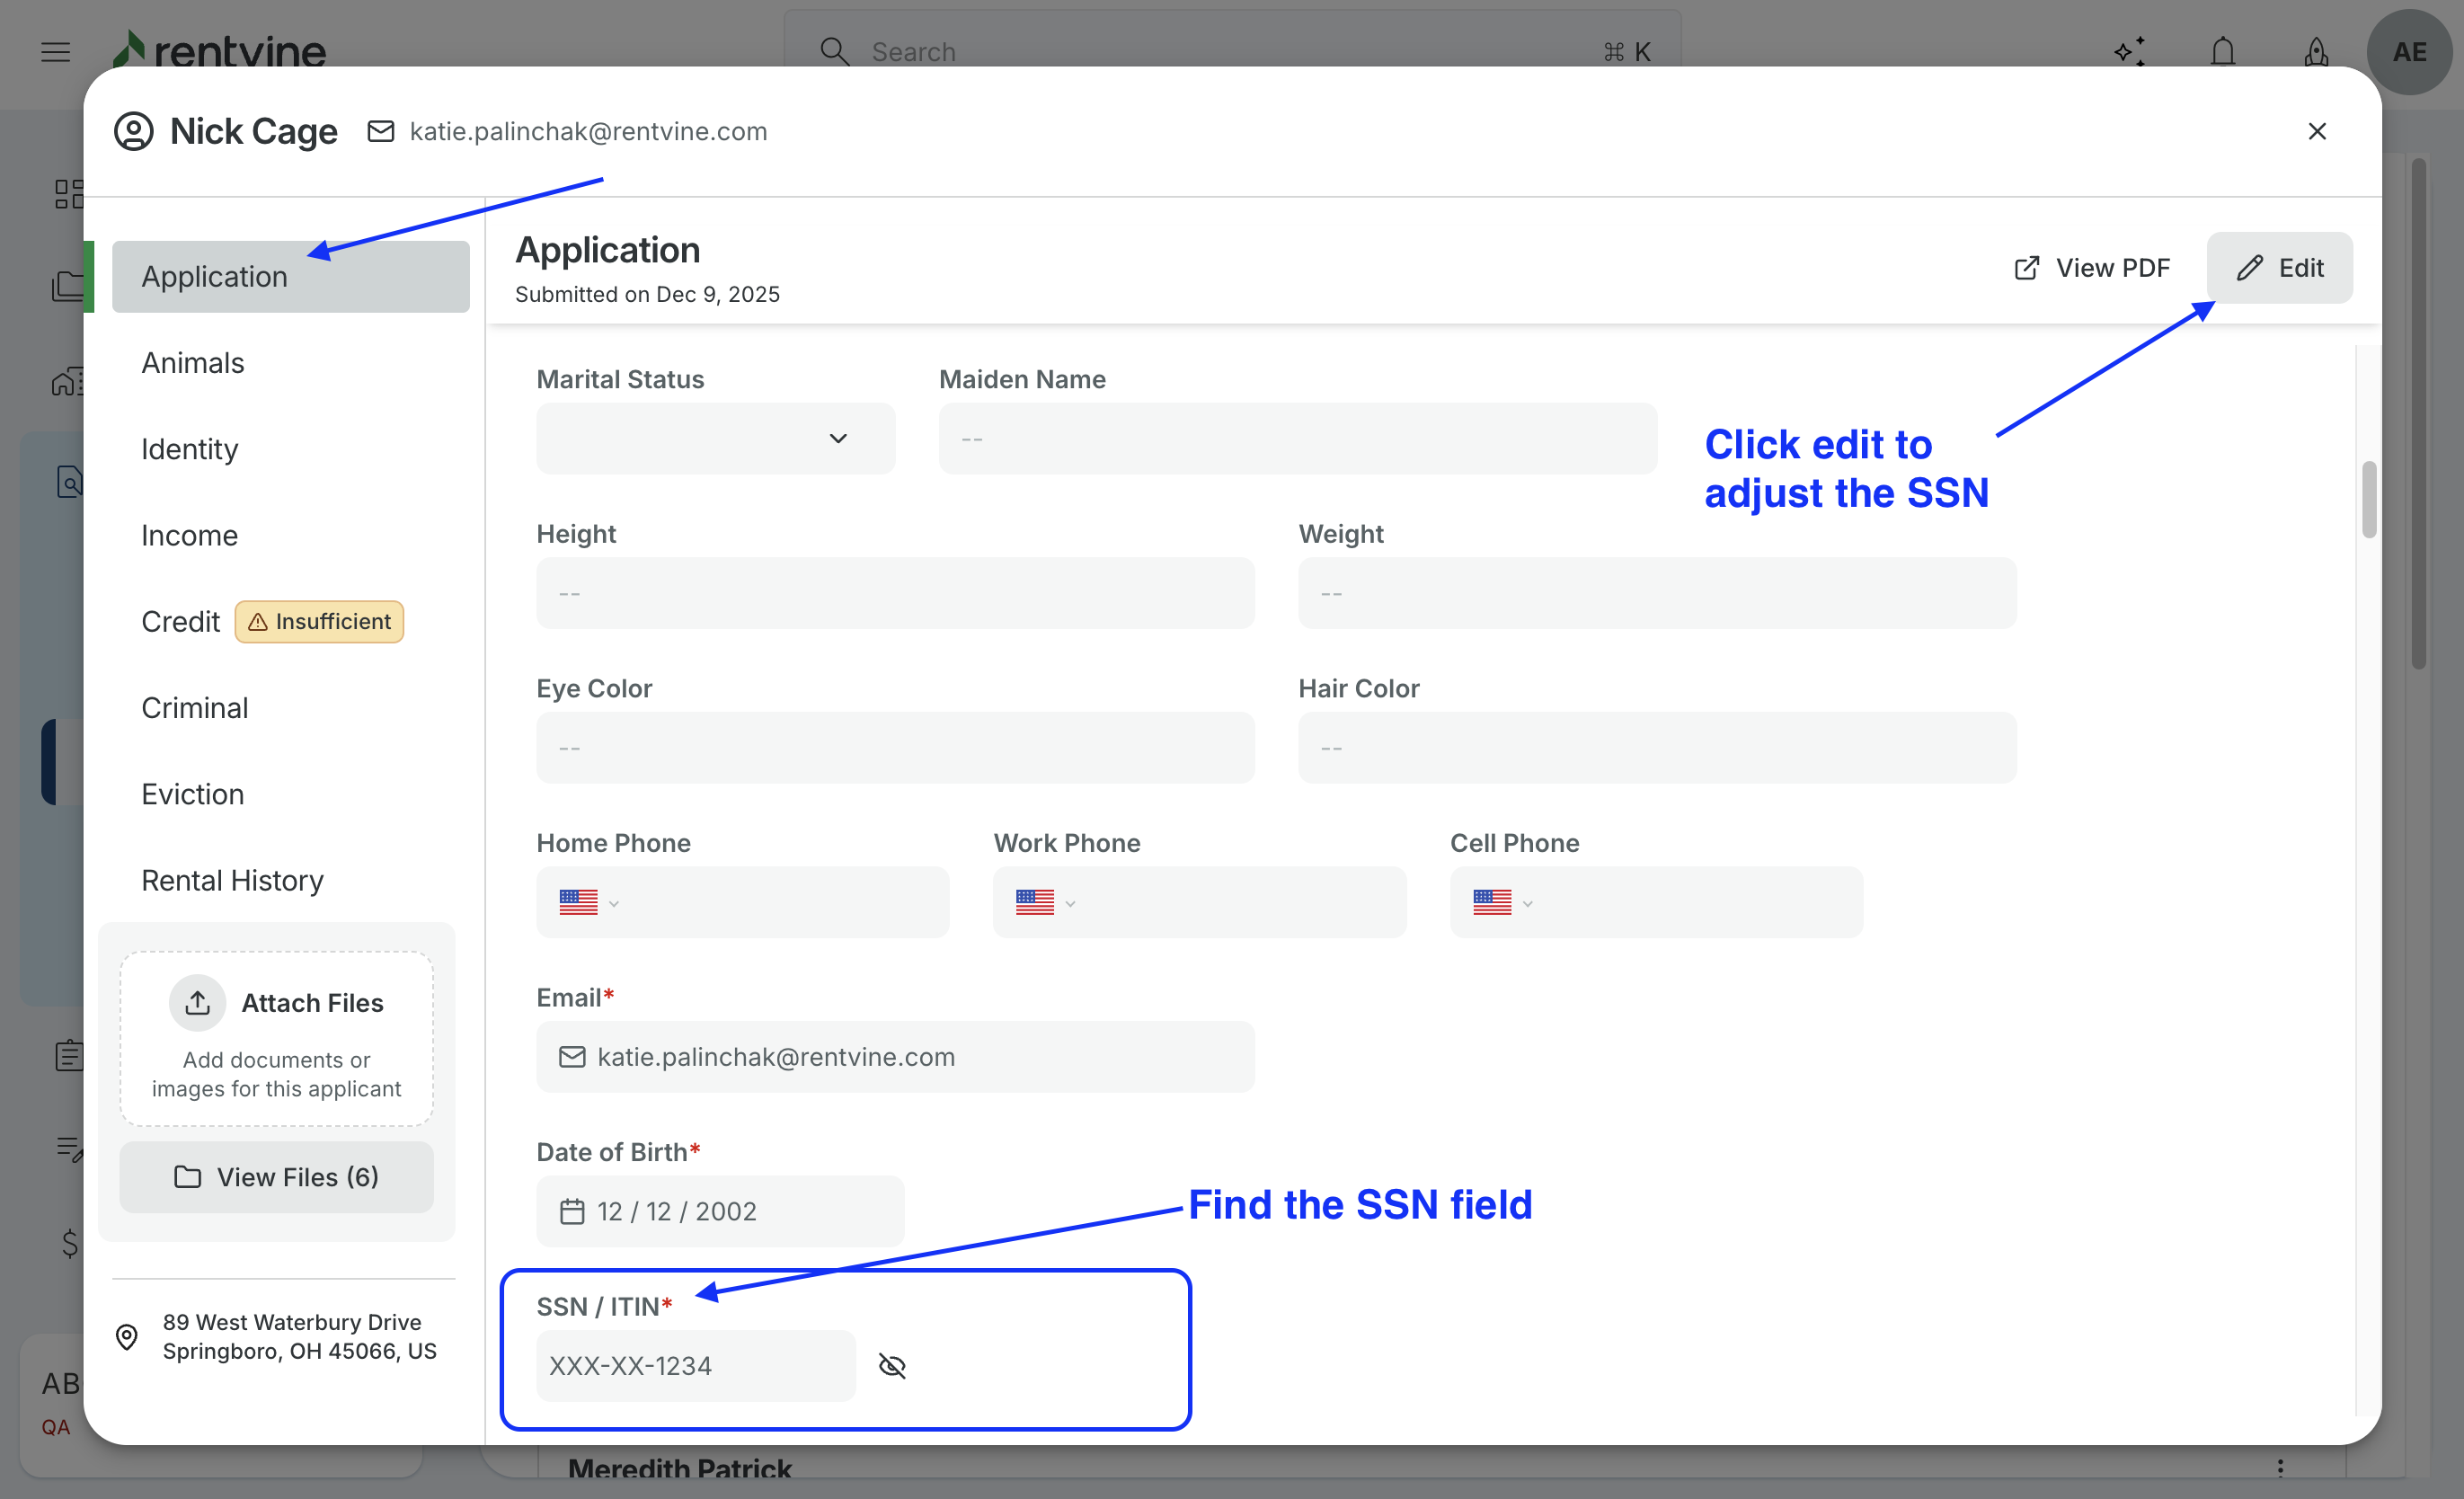Open the hamburger navigation menu
This screenshot has width=2464, height=1499.
pyautogui.click(x=56, y=52)
